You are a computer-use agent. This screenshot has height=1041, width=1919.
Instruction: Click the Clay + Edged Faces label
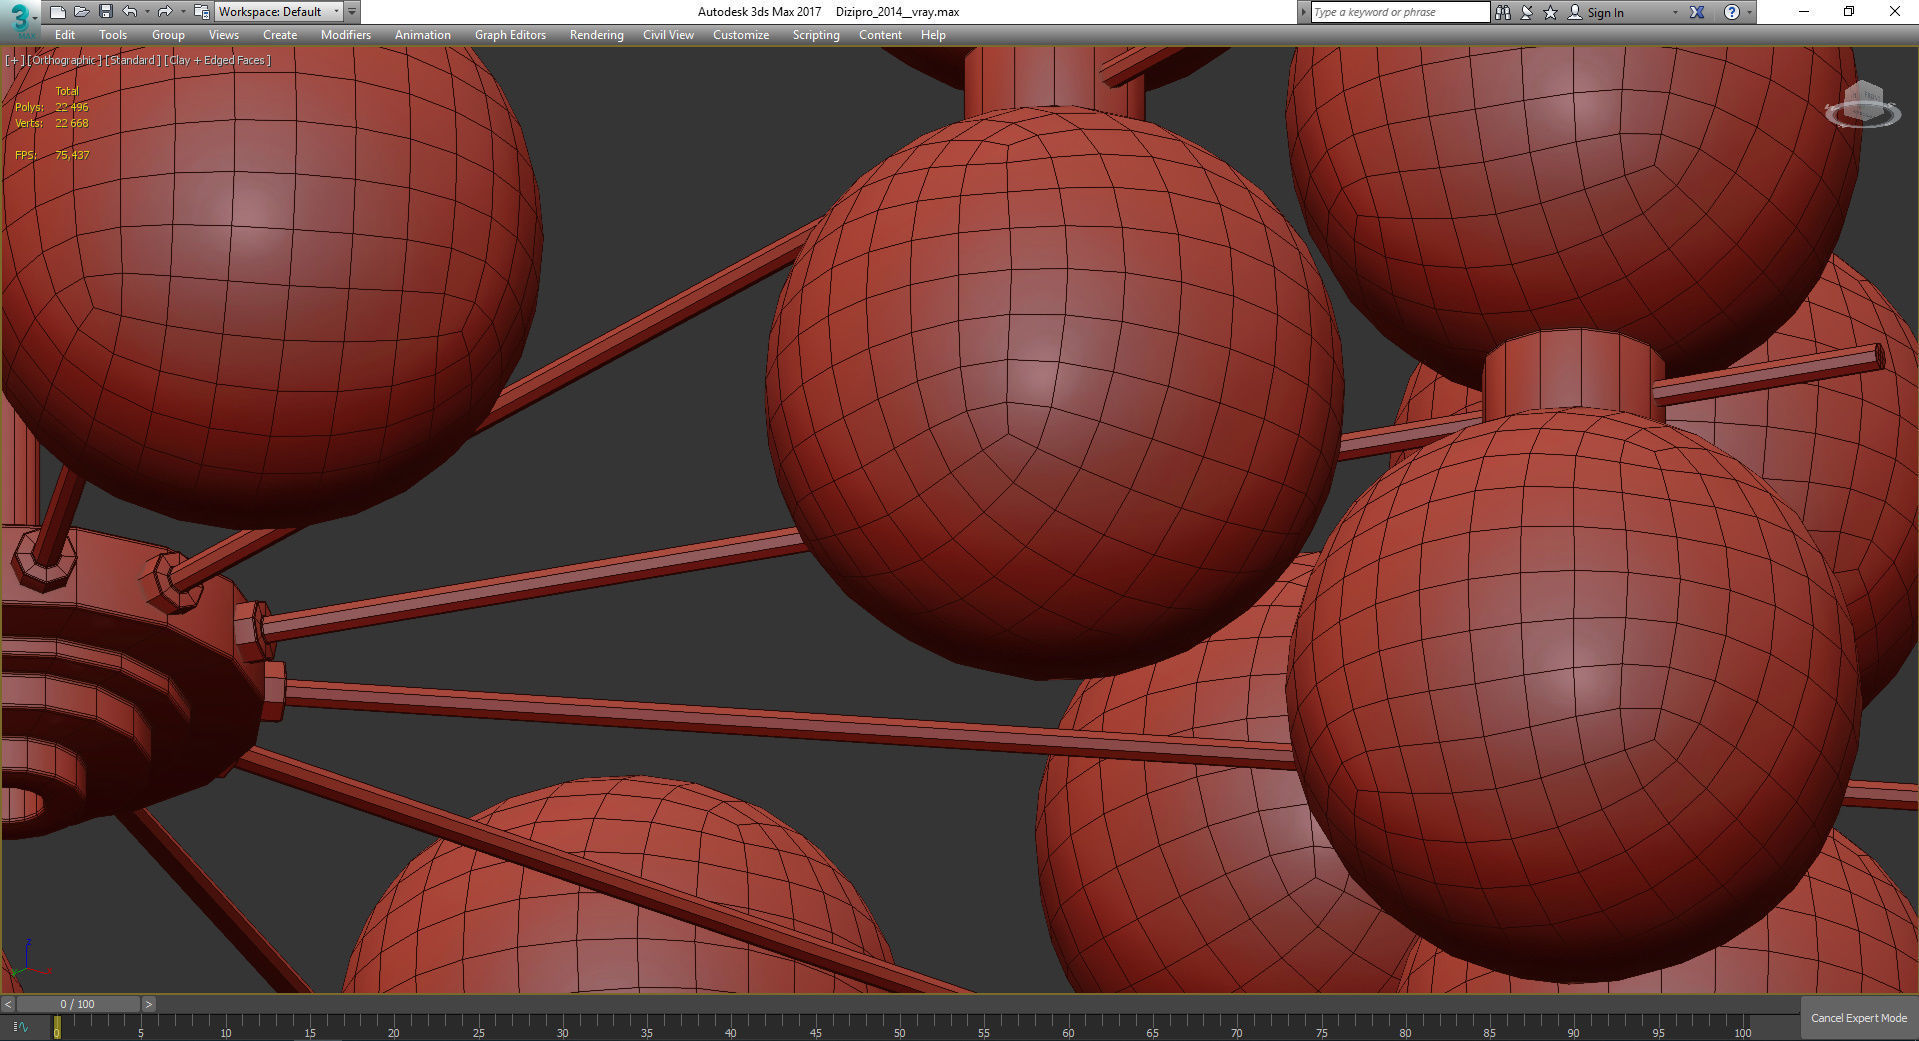point(218,60)
